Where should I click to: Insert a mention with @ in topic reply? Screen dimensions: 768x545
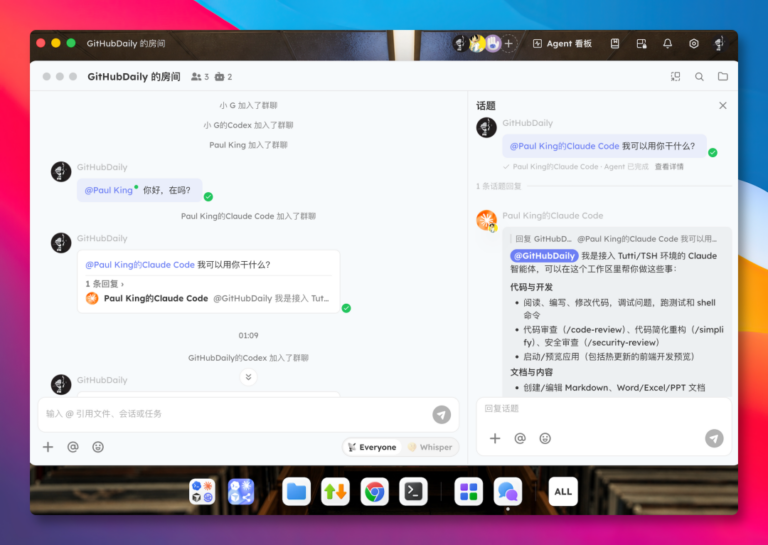click(x=520, y=438)
